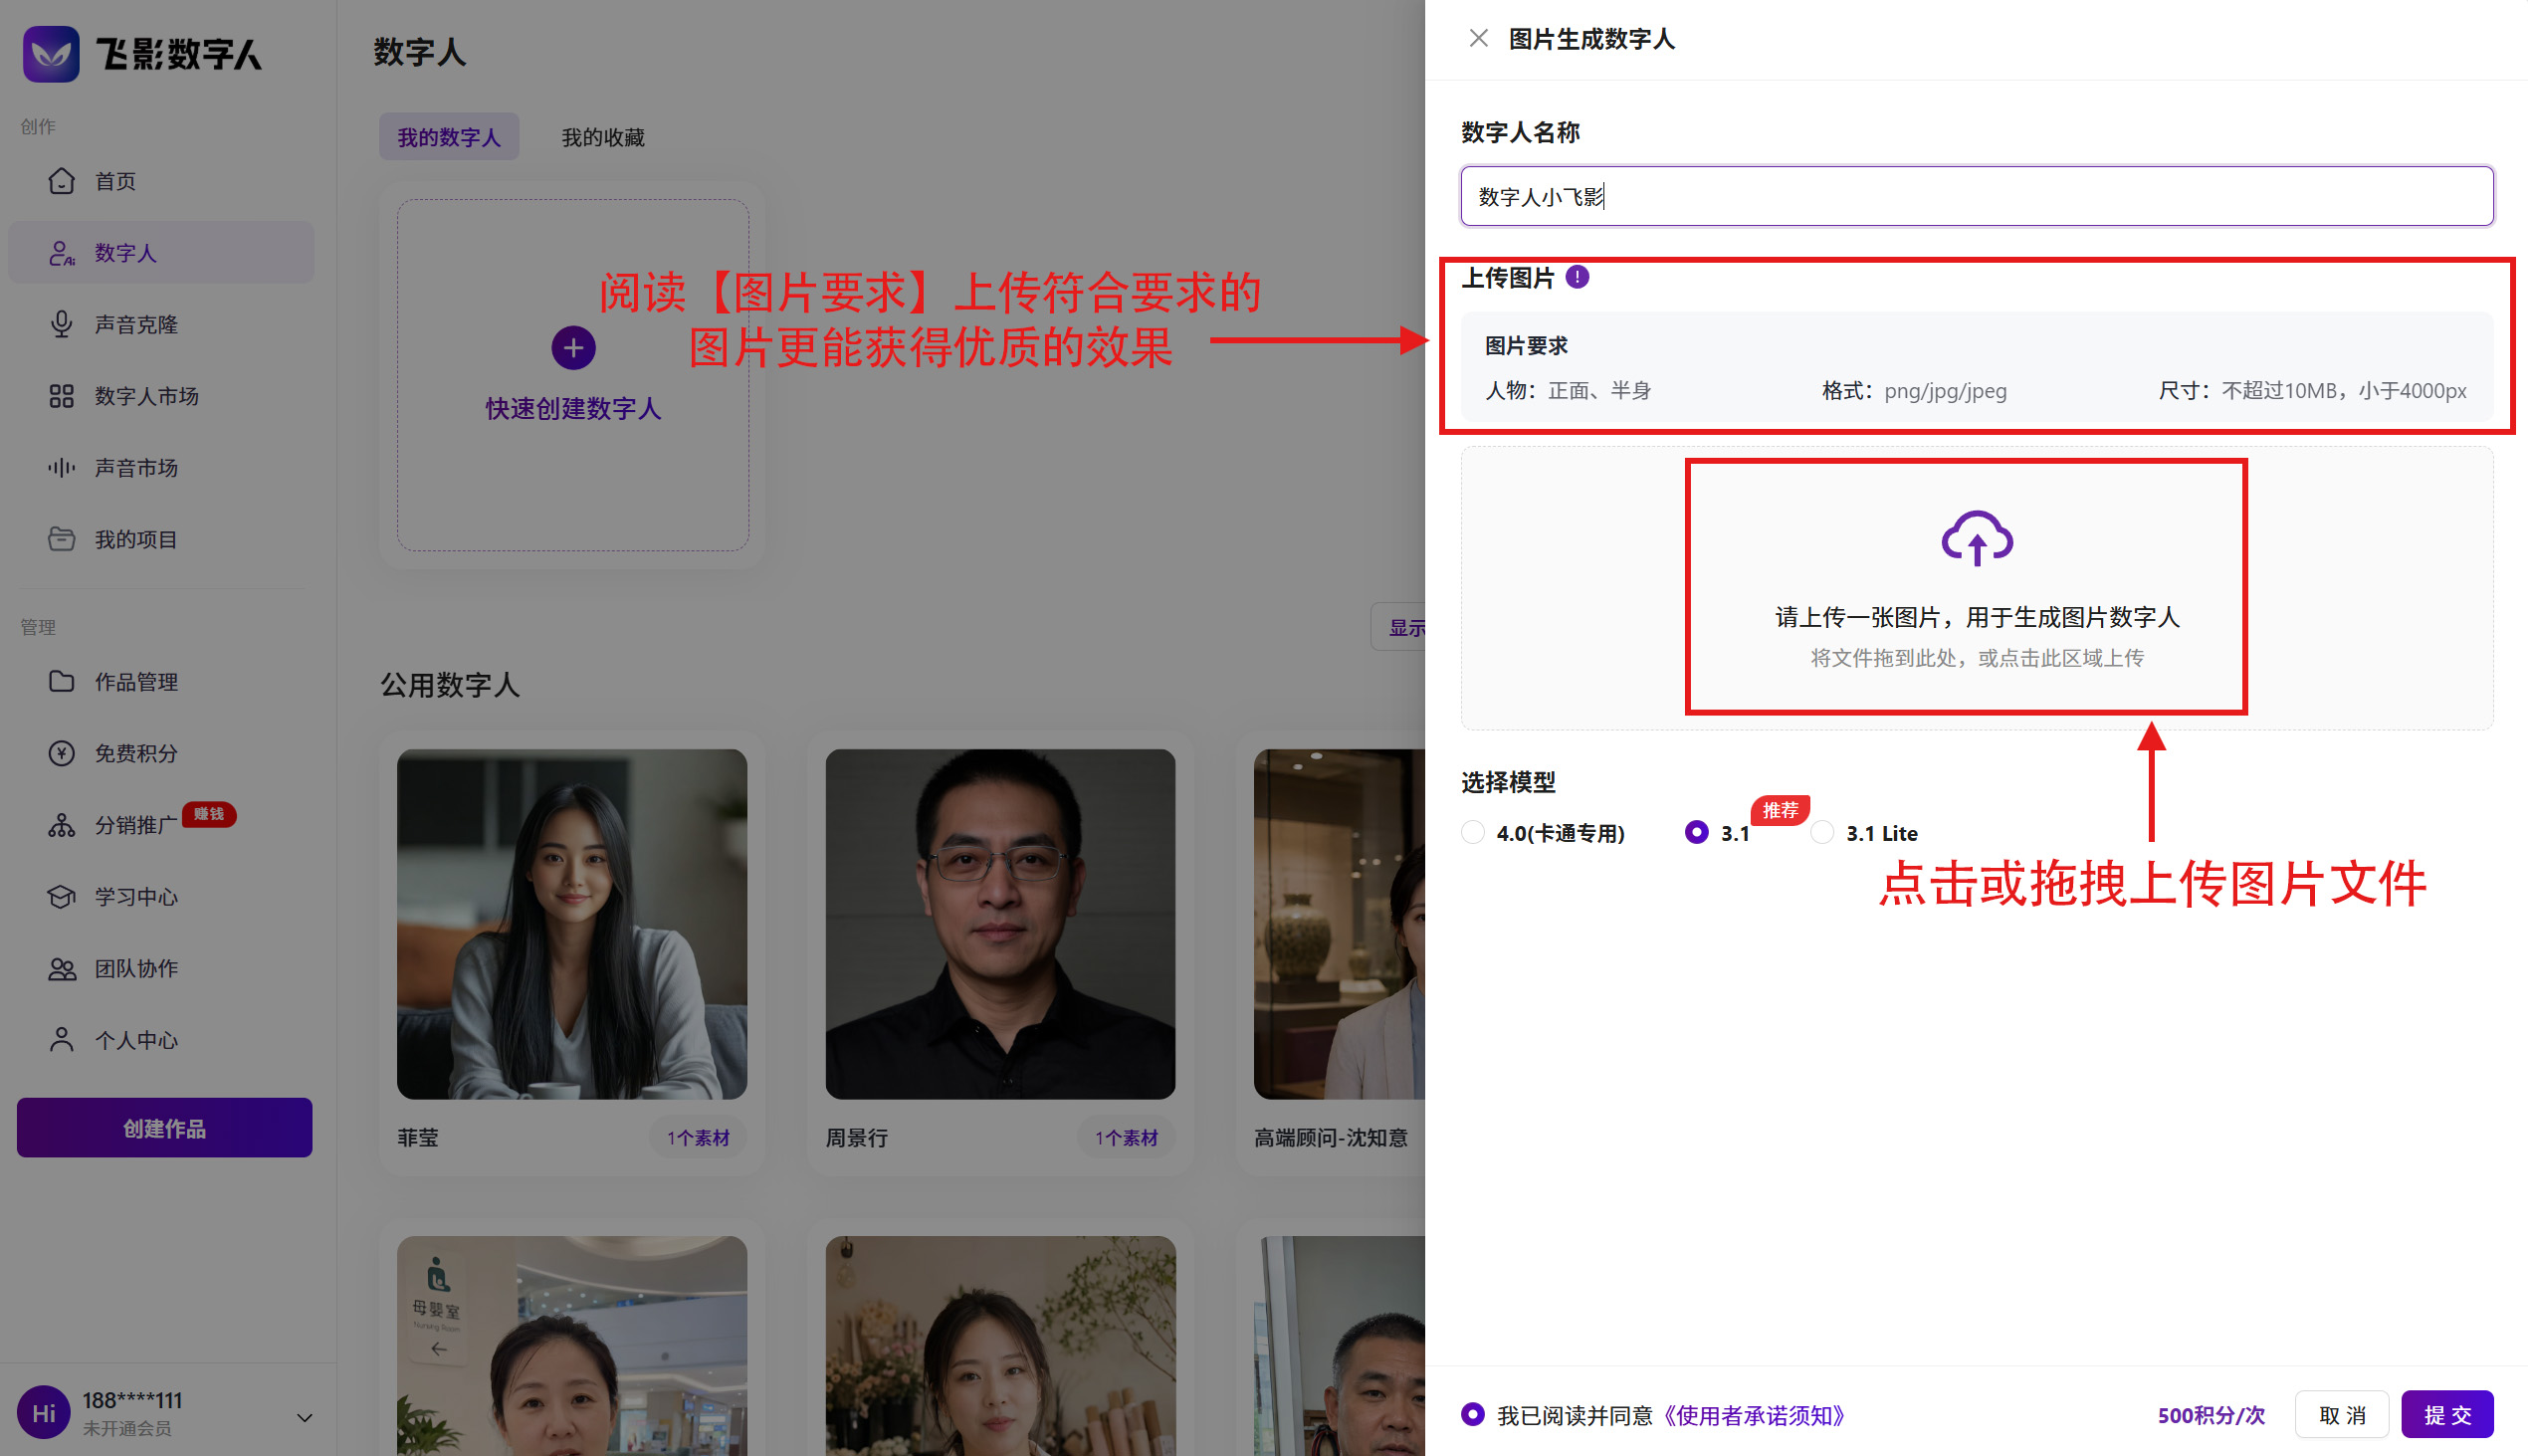Click 快速创建数字人 text link
The image size is (2528, 1456).
[x=573, y=409]
